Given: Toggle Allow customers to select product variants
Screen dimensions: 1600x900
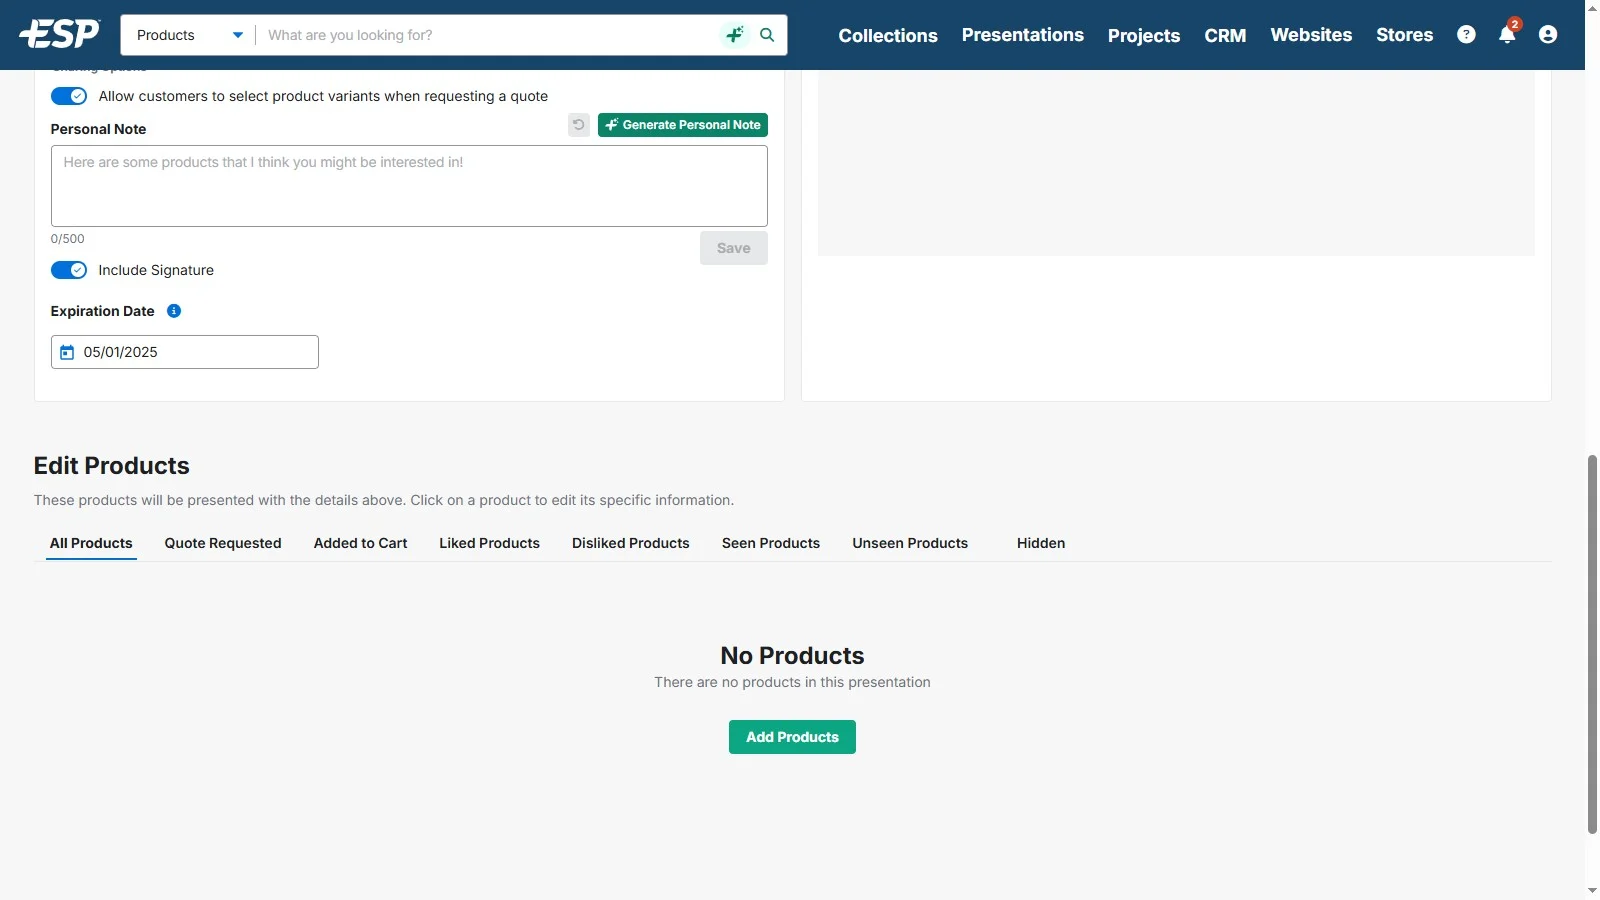Looking at the screenshot, I should click(x=69, y=96).
